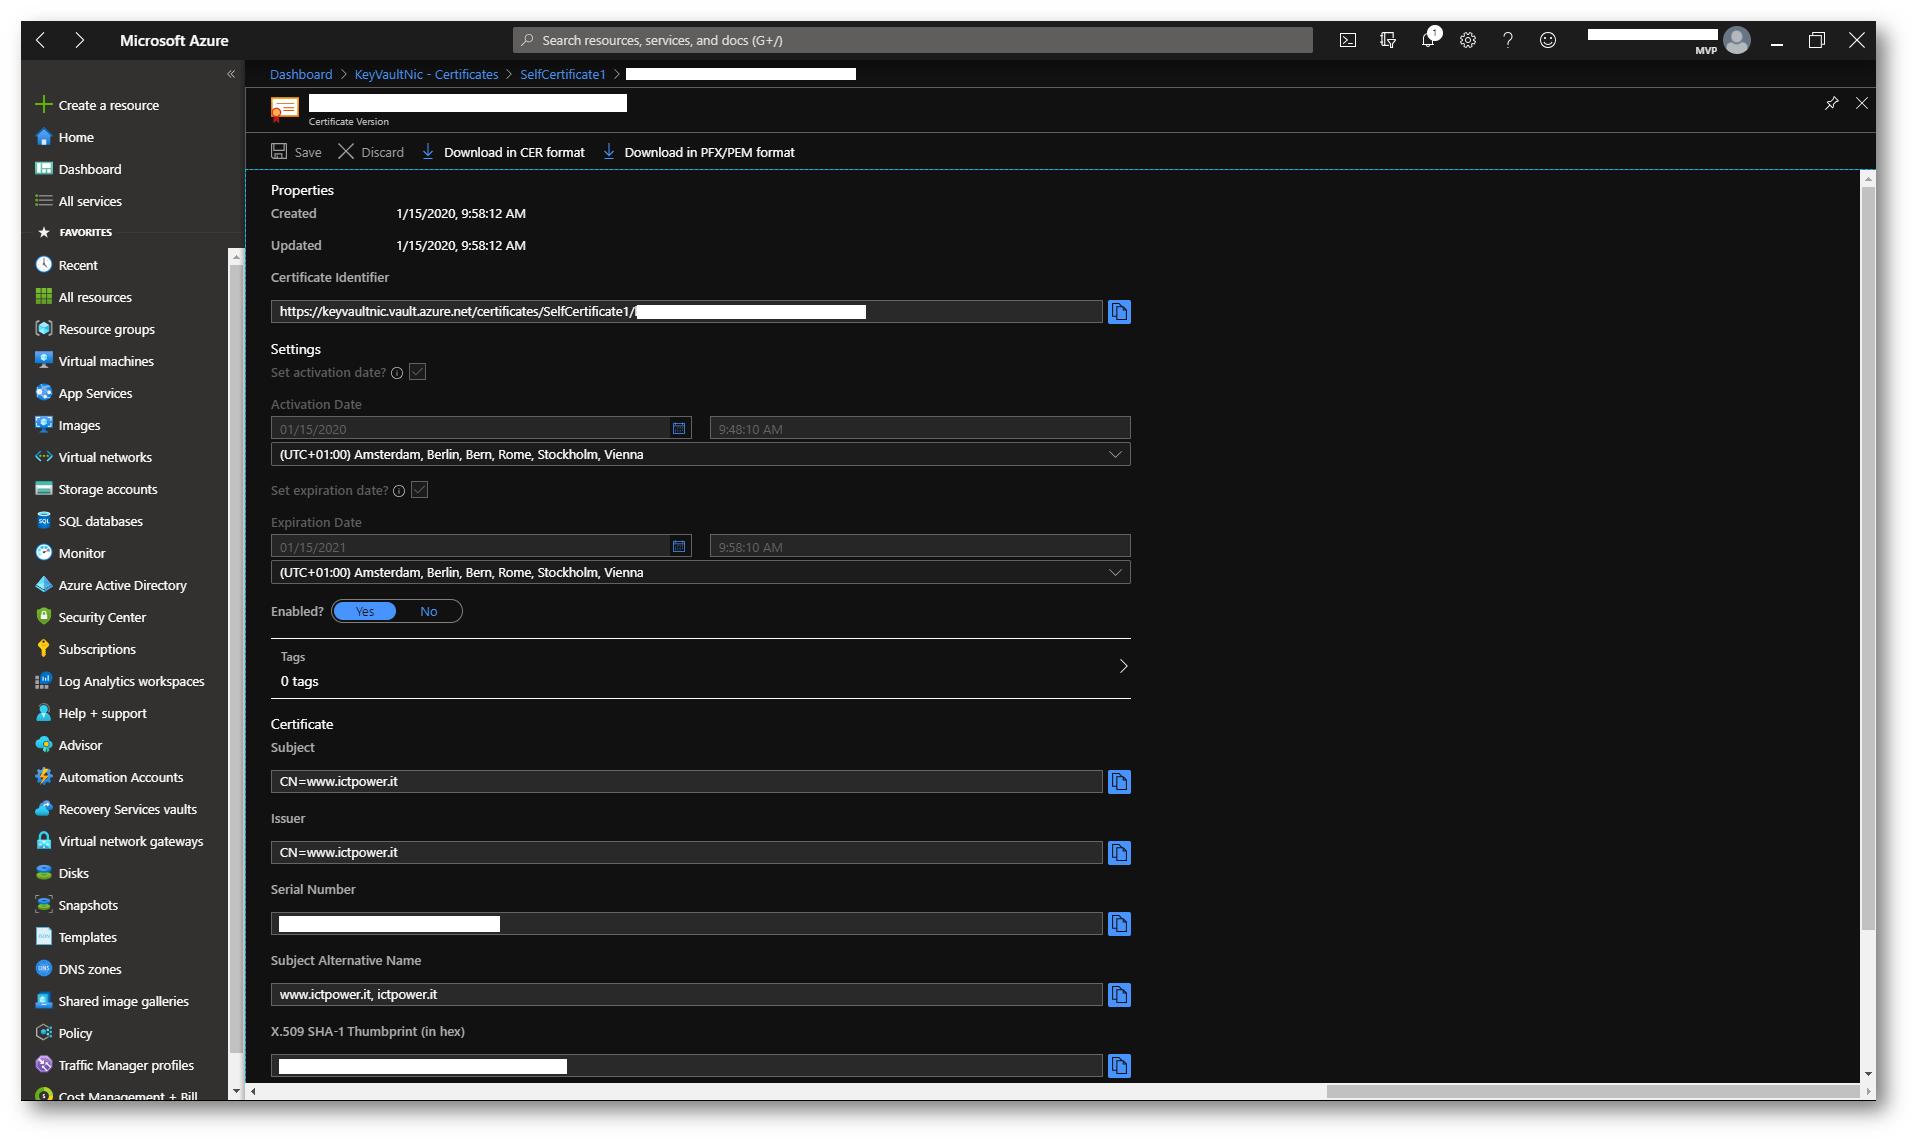
Task: Click the search resources box
Action: (912, 40)
